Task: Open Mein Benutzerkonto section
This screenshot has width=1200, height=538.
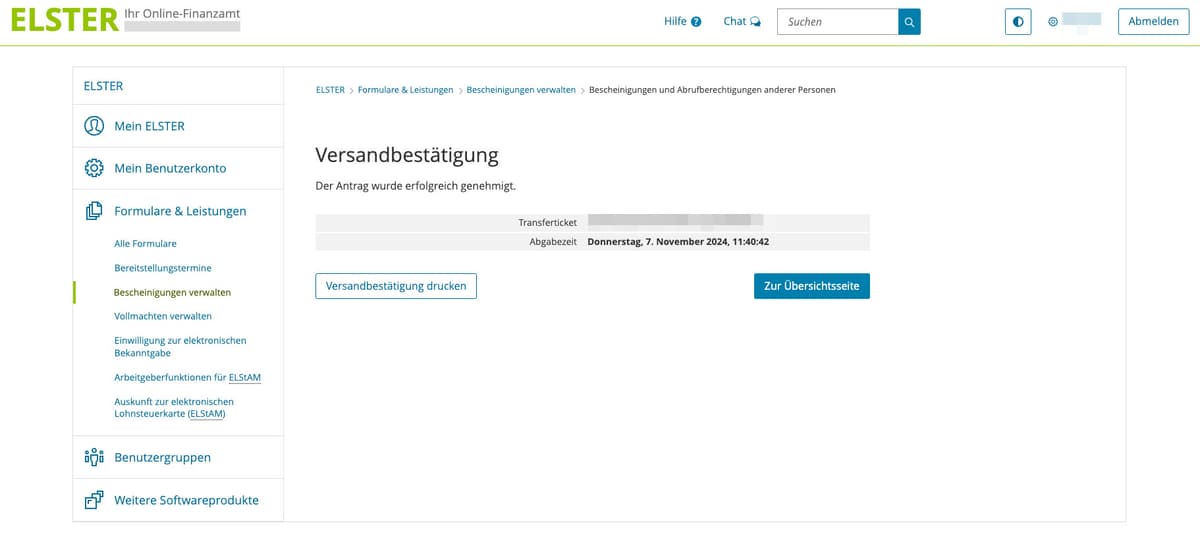Action: [170, 168]
